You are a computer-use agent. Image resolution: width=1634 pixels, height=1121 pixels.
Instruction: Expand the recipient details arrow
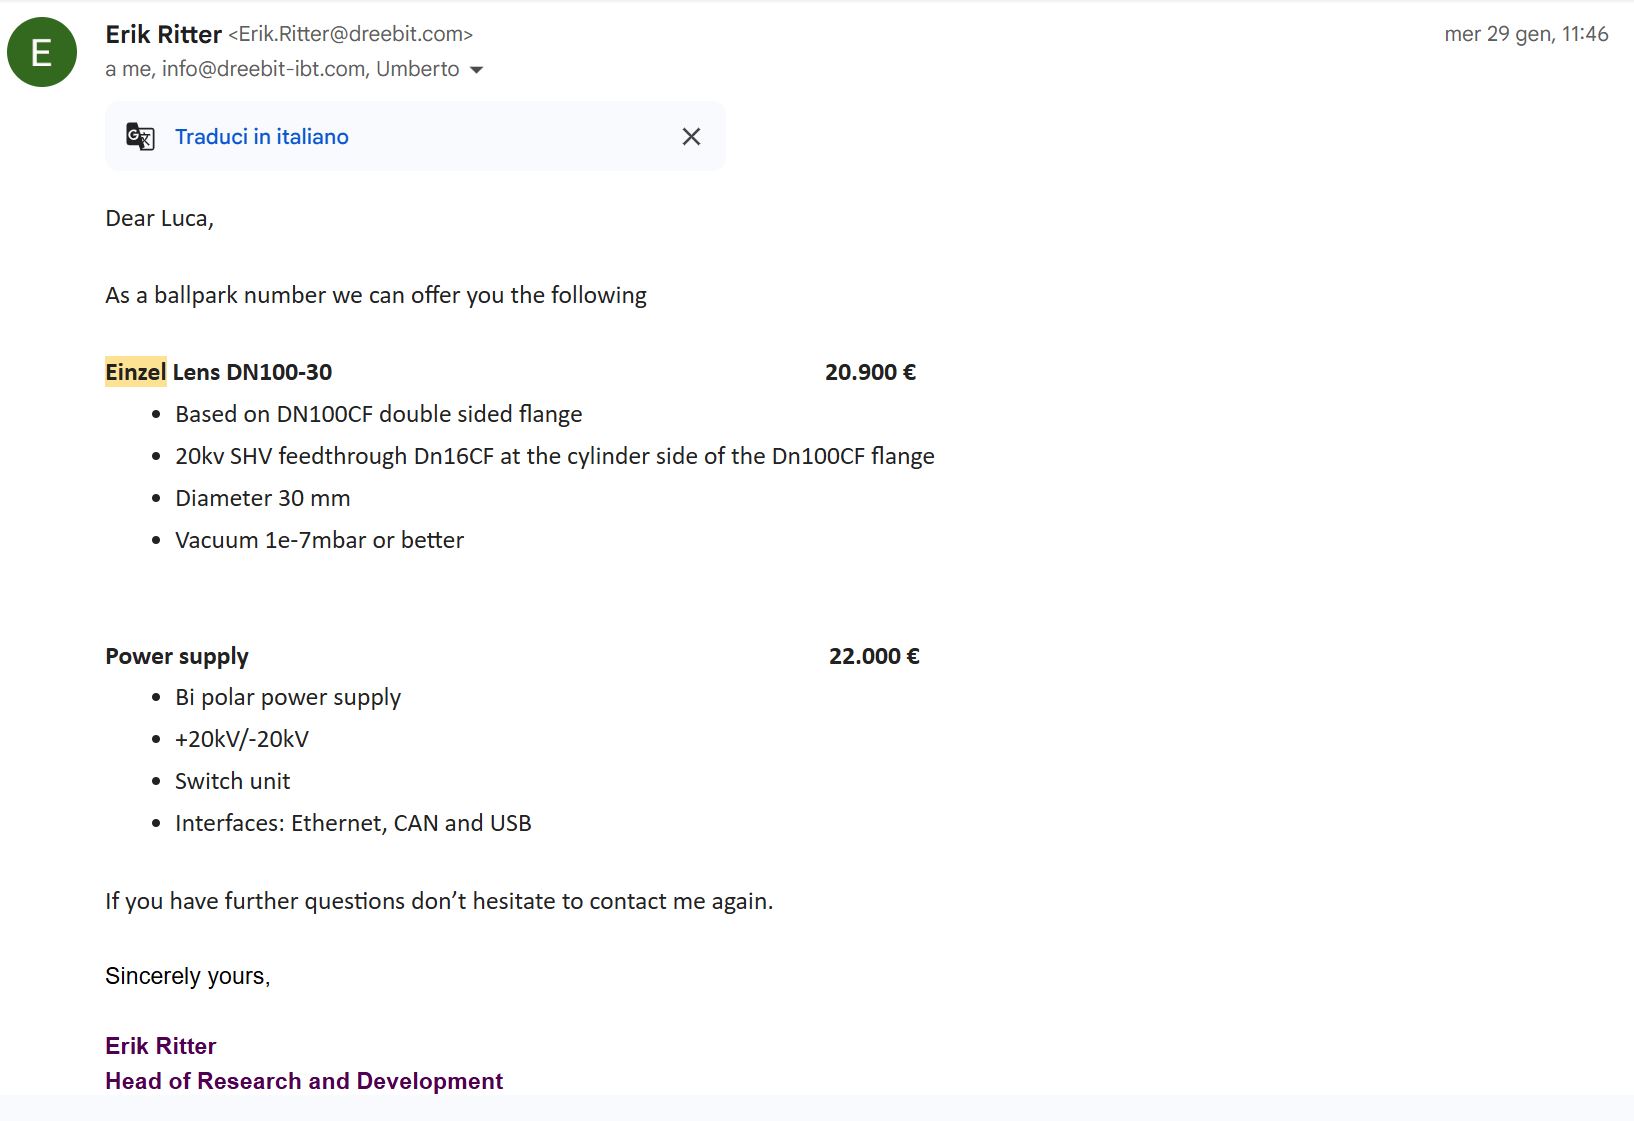click(477, 70)
